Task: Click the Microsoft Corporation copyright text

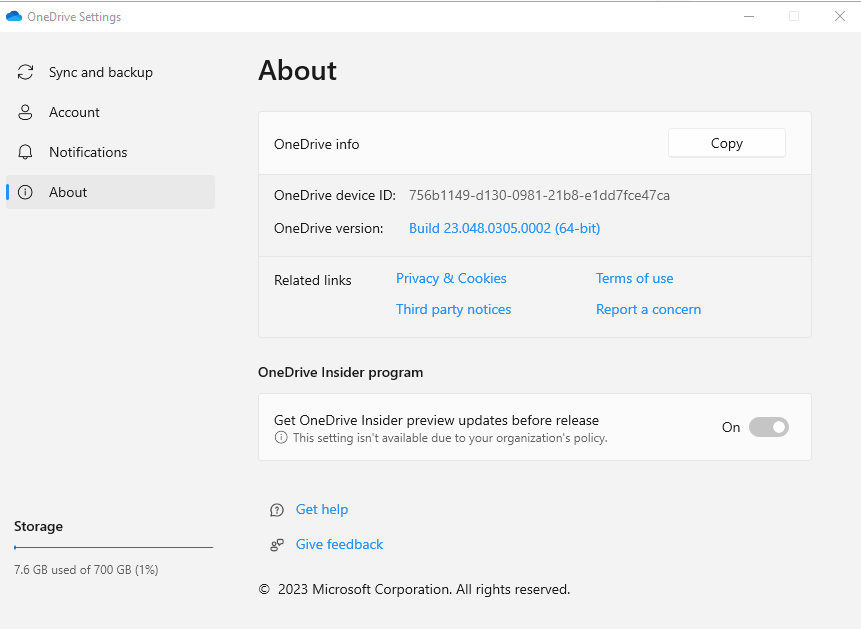Action: pos(414,589)
